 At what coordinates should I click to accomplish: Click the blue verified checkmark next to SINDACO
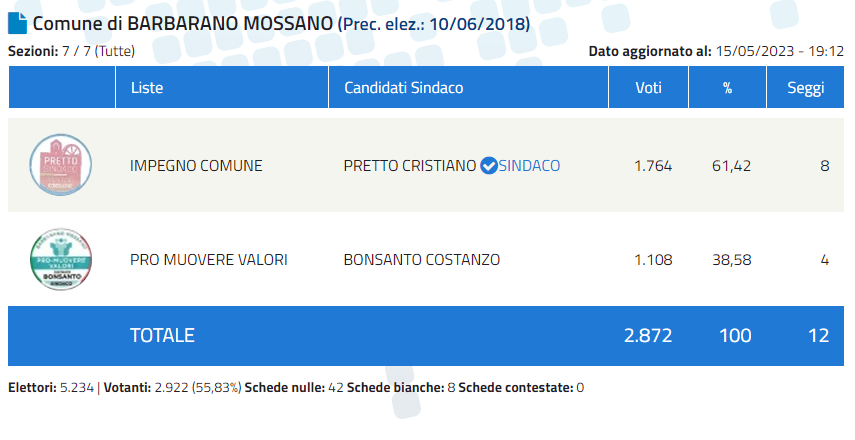(489, 166)
